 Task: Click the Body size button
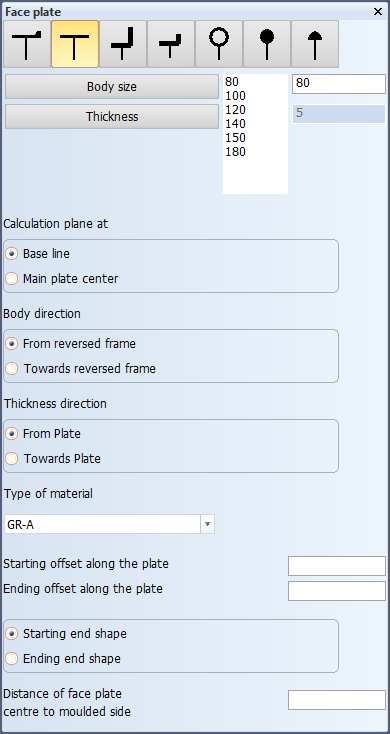(x=111, y=87)
